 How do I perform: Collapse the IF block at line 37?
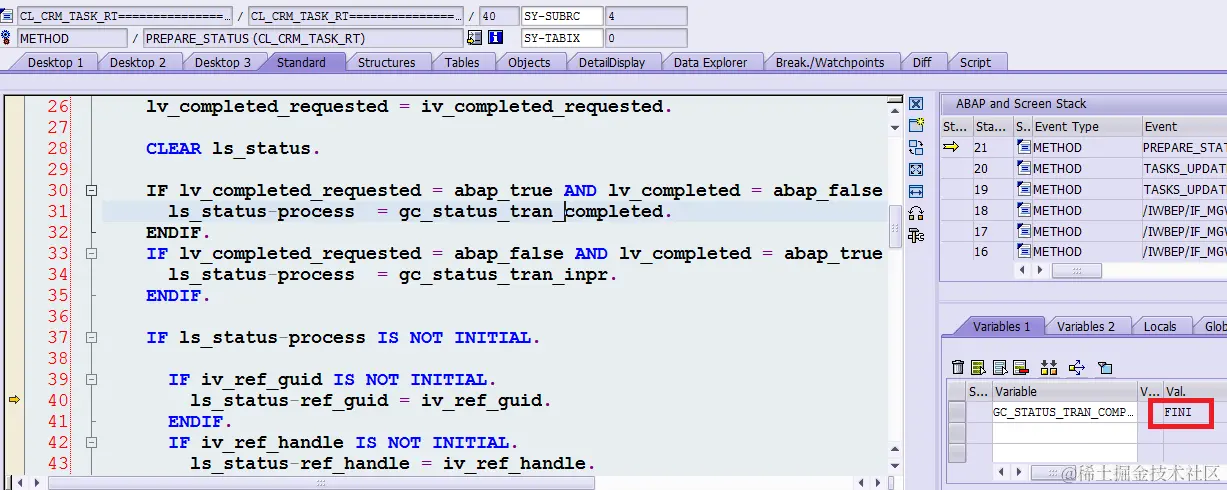92,337
